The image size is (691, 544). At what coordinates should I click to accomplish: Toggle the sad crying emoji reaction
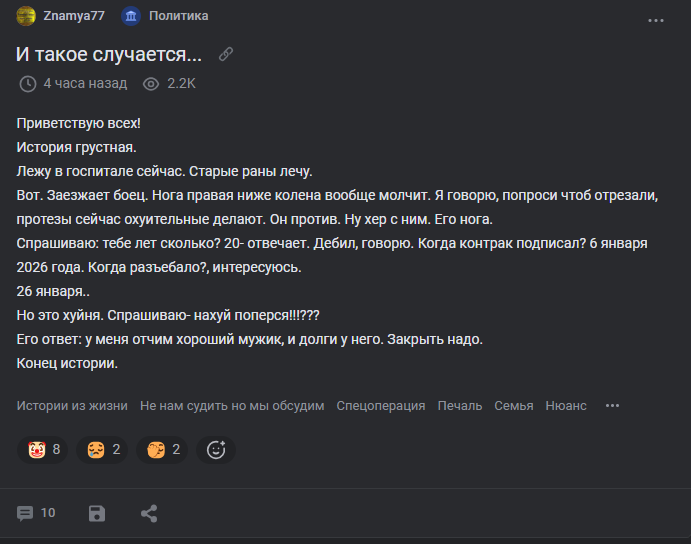coord(102,450)
